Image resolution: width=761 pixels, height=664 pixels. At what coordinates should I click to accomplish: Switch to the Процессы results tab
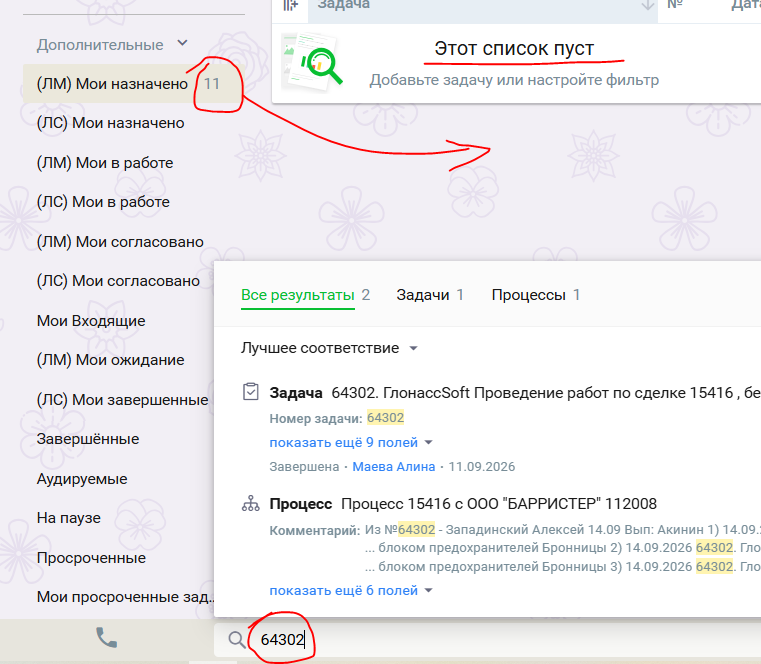point(536,295)
